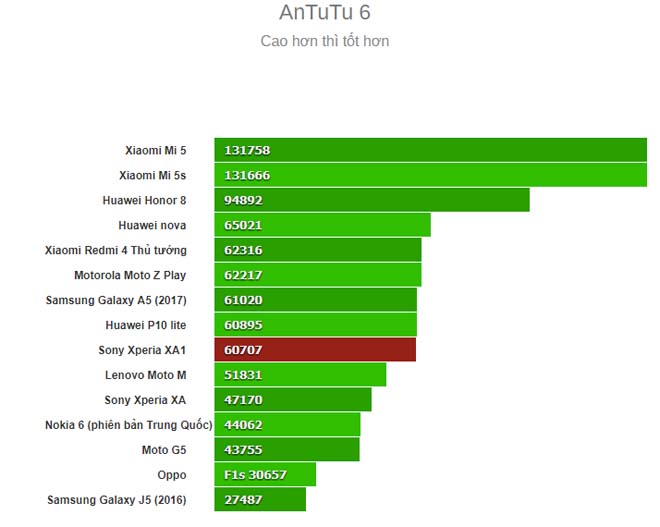Click the AnTuTu 6 chart title
660x527 pixels.
pyautogui.click(x=325, y=12)
